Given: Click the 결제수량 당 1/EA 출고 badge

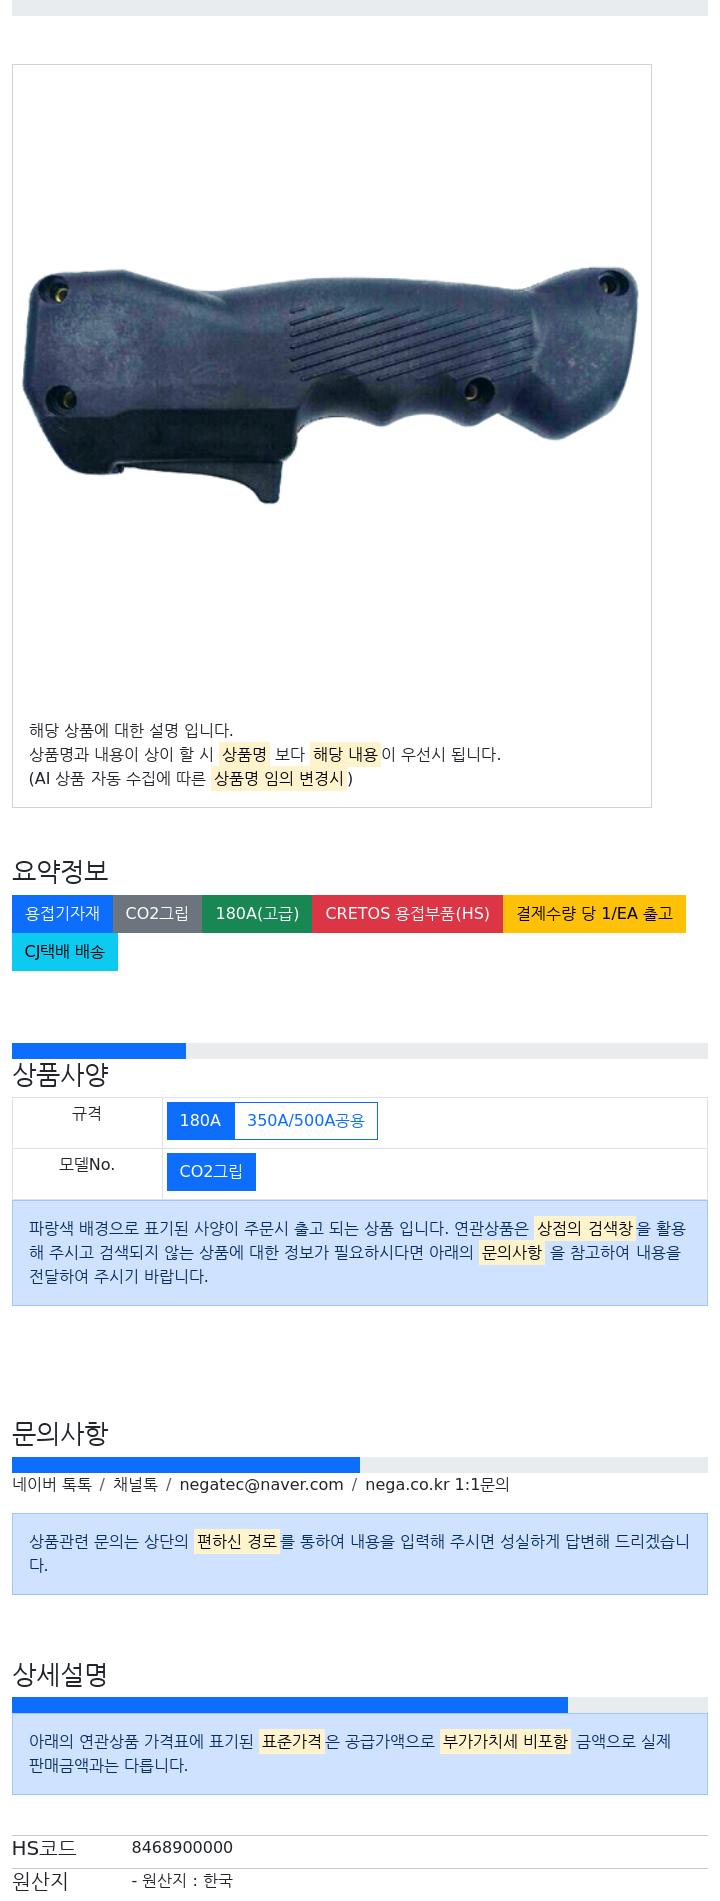Looking at the screenshot, I should pos(594,914).
